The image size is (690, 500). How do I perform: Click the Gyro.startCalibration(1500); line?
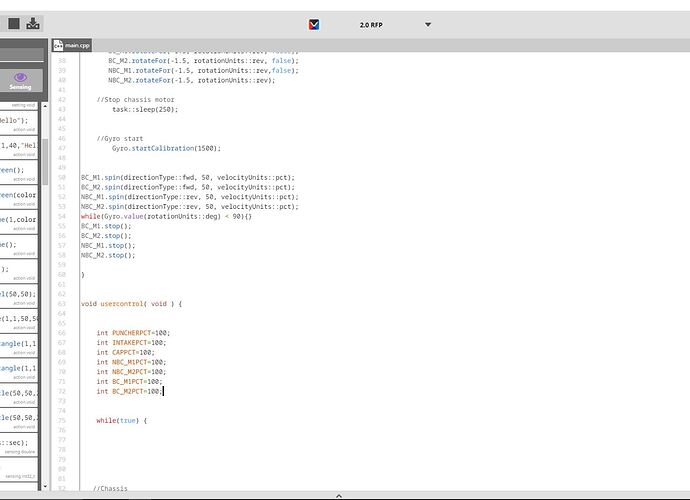coord(166,148)
